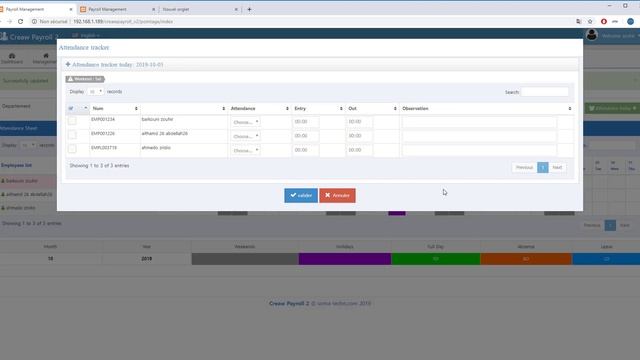Tick the checkbox in the ahmedo row
This screenshot has height=360, width=640.
tap(72, 149)
